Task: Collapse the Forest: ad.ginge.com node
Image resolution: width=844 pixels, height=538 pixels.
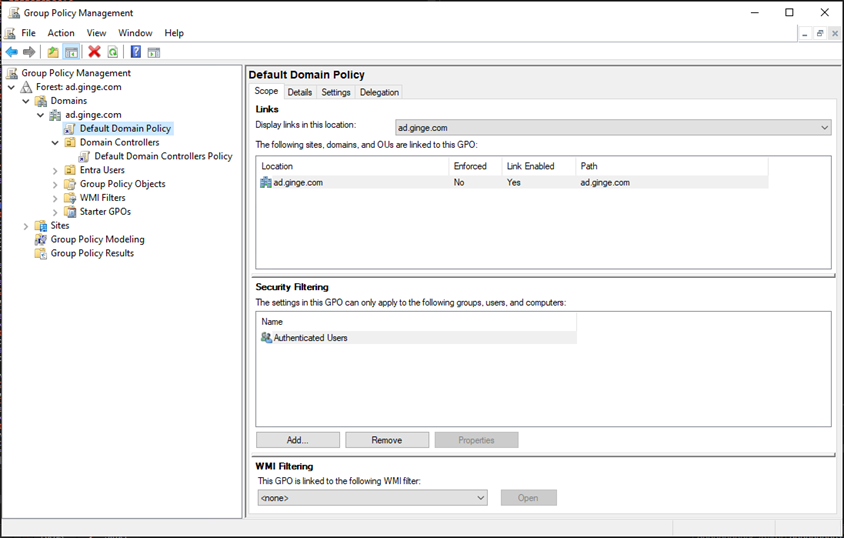Action: [x=11, y=87]
